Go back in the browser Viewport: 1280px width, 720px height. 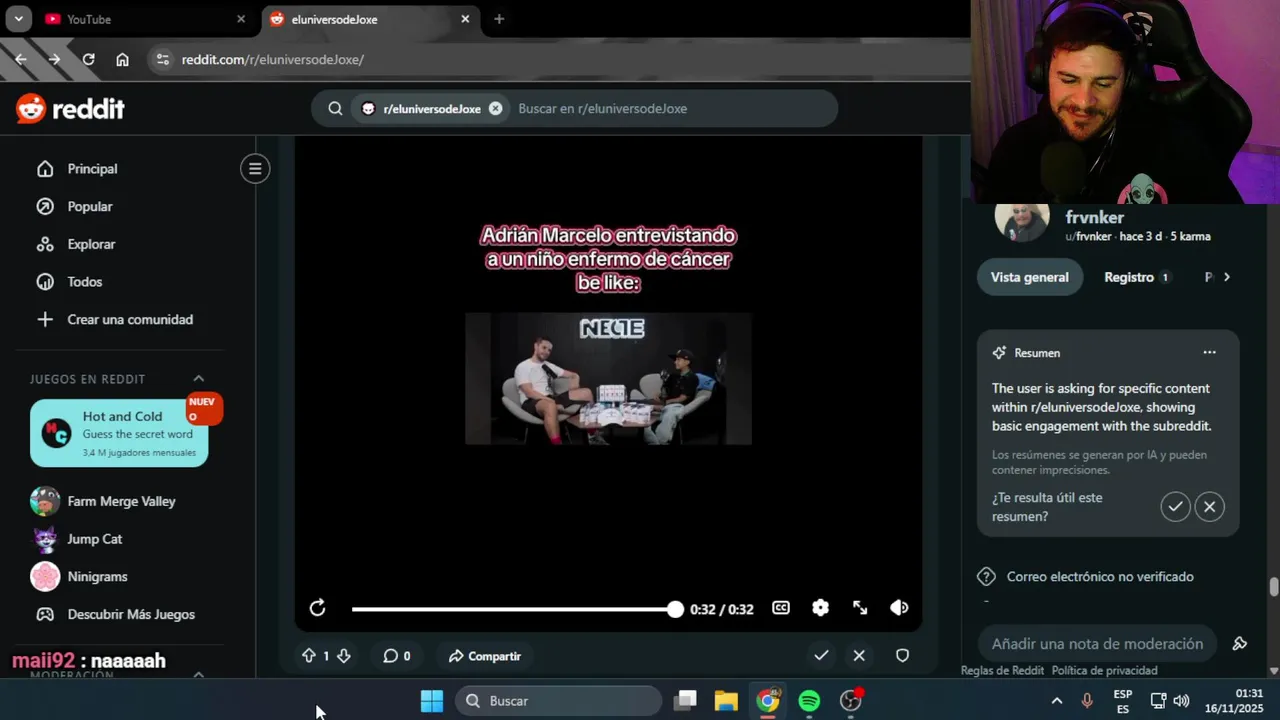20,59
